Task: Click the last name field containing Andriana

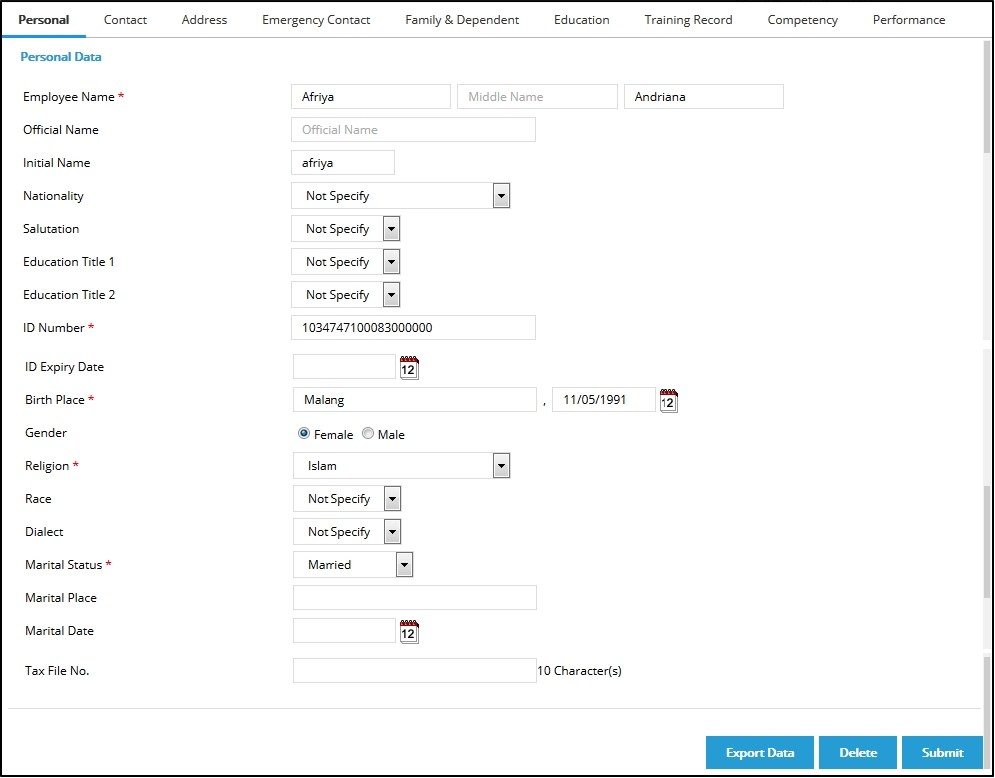Action: tap(704, 96)
